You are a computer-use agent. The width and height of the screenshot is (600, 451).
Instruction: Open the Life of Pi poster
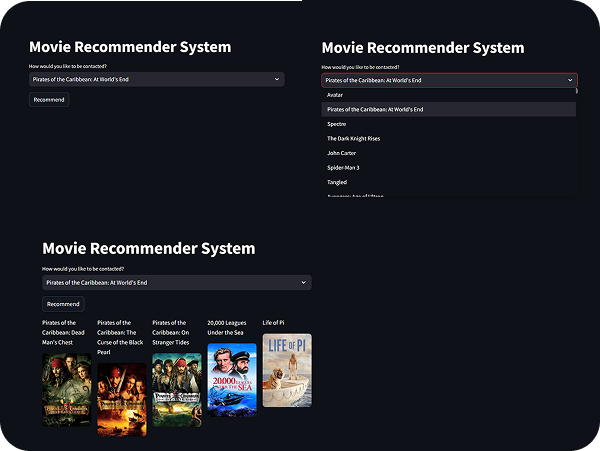point(287,370)
